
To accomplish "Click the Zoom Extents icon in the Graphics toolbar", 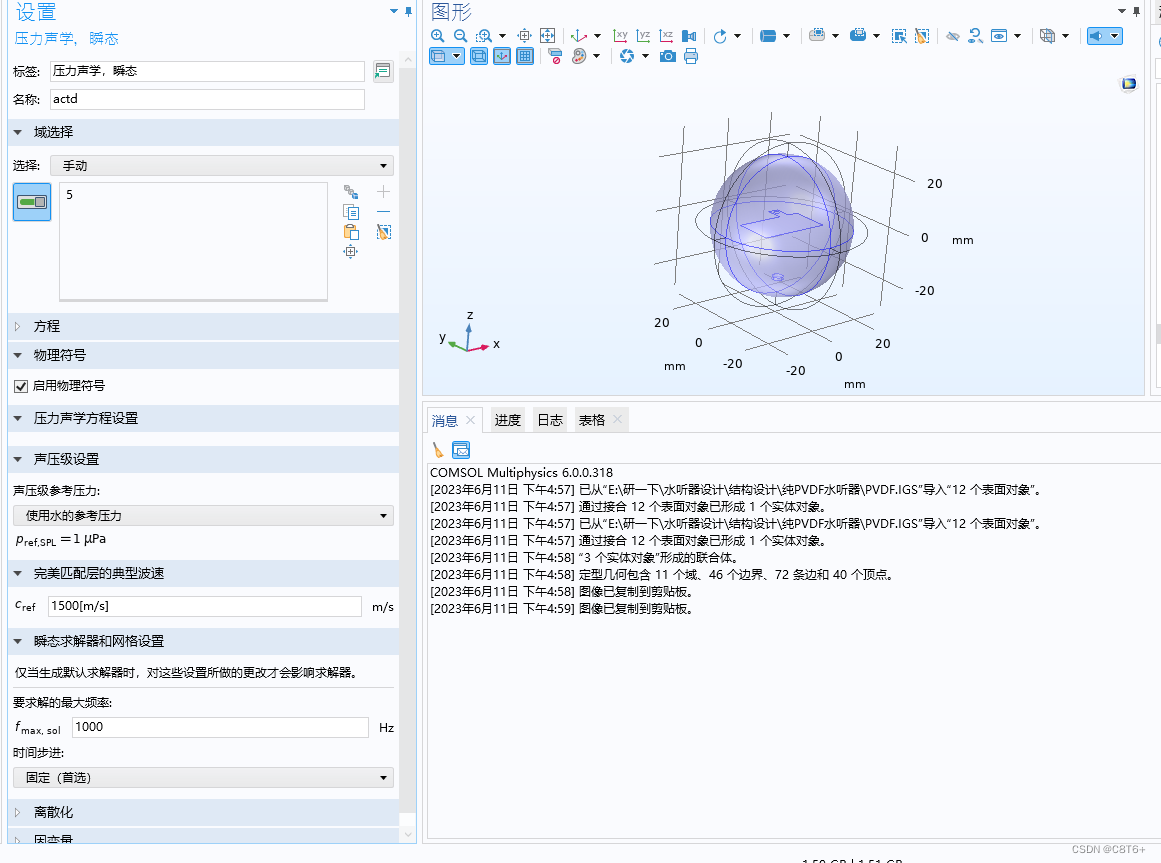I will coord(523,35).
